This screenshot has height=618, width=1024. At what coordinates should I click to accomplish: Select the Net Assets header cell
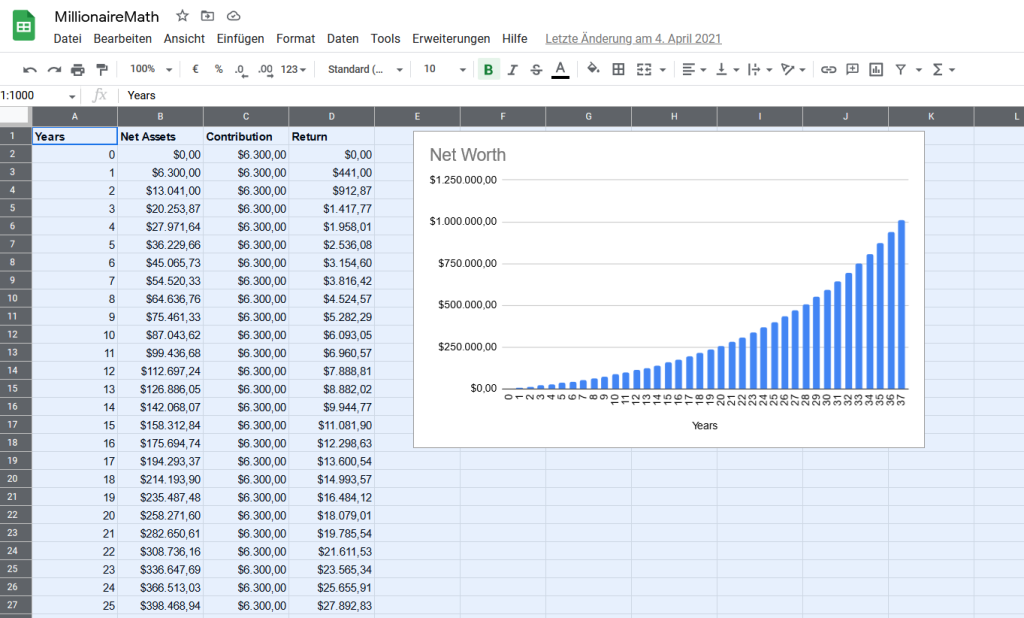tap(160, 136)
